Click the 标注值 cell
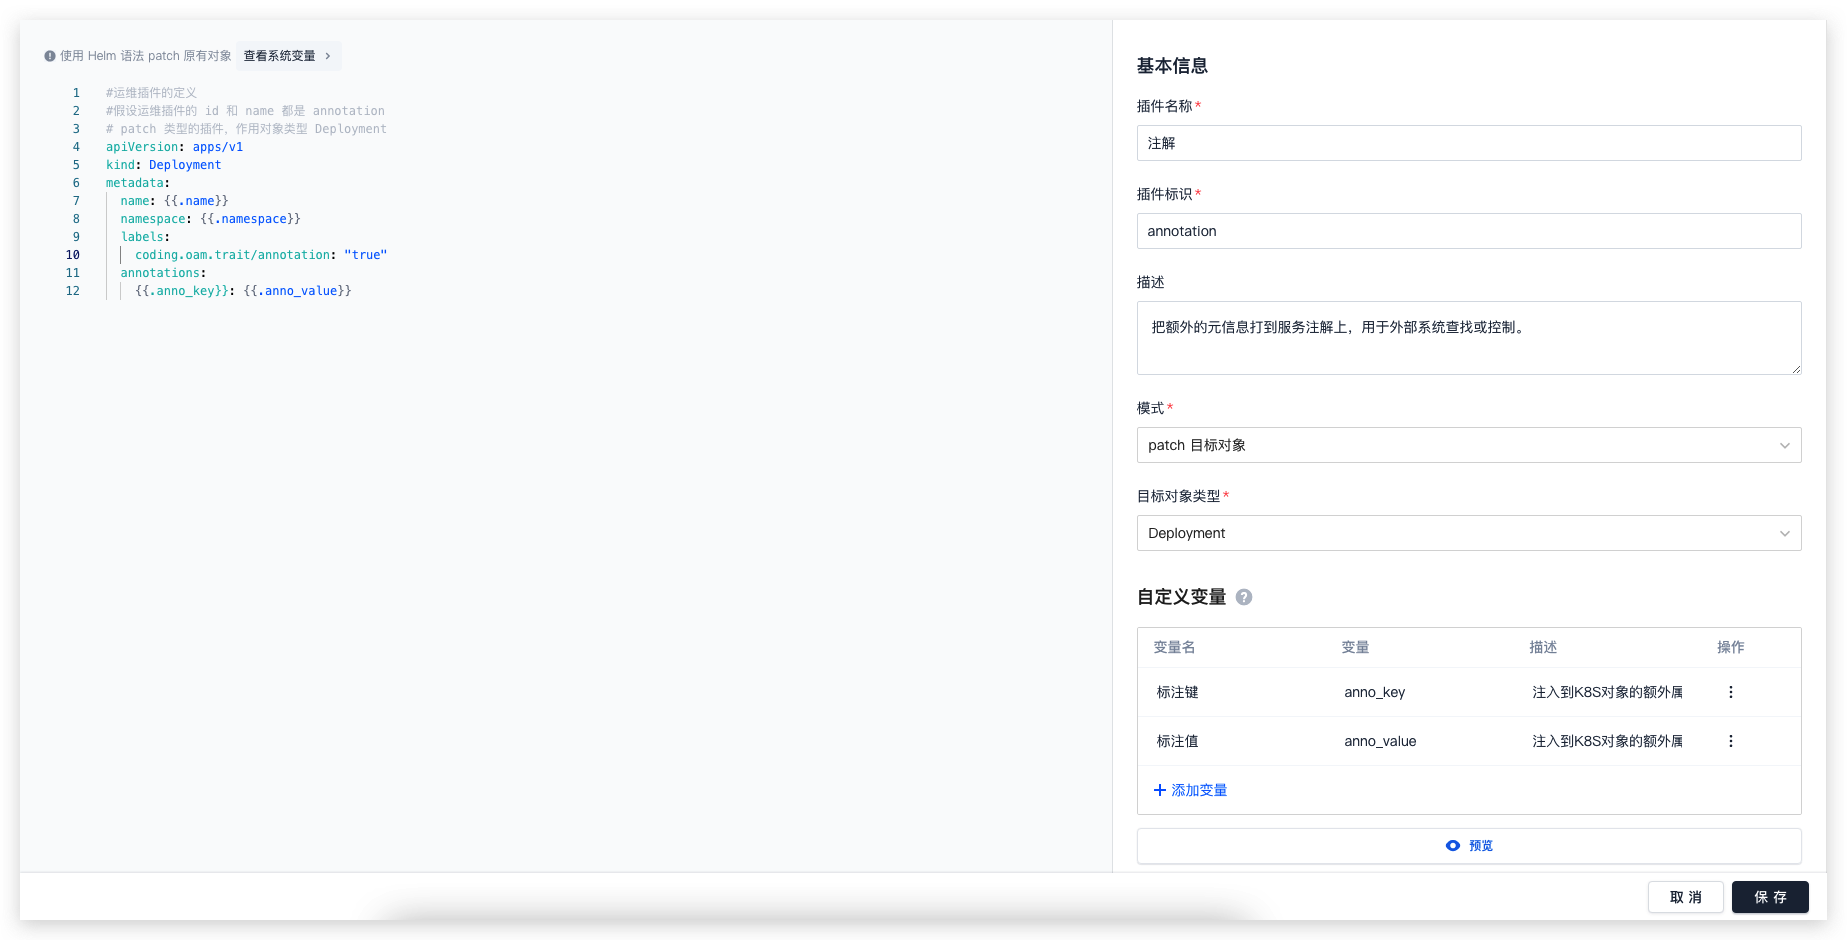Viewport: 1847px width, 940px height. (x=1177, y=741)
